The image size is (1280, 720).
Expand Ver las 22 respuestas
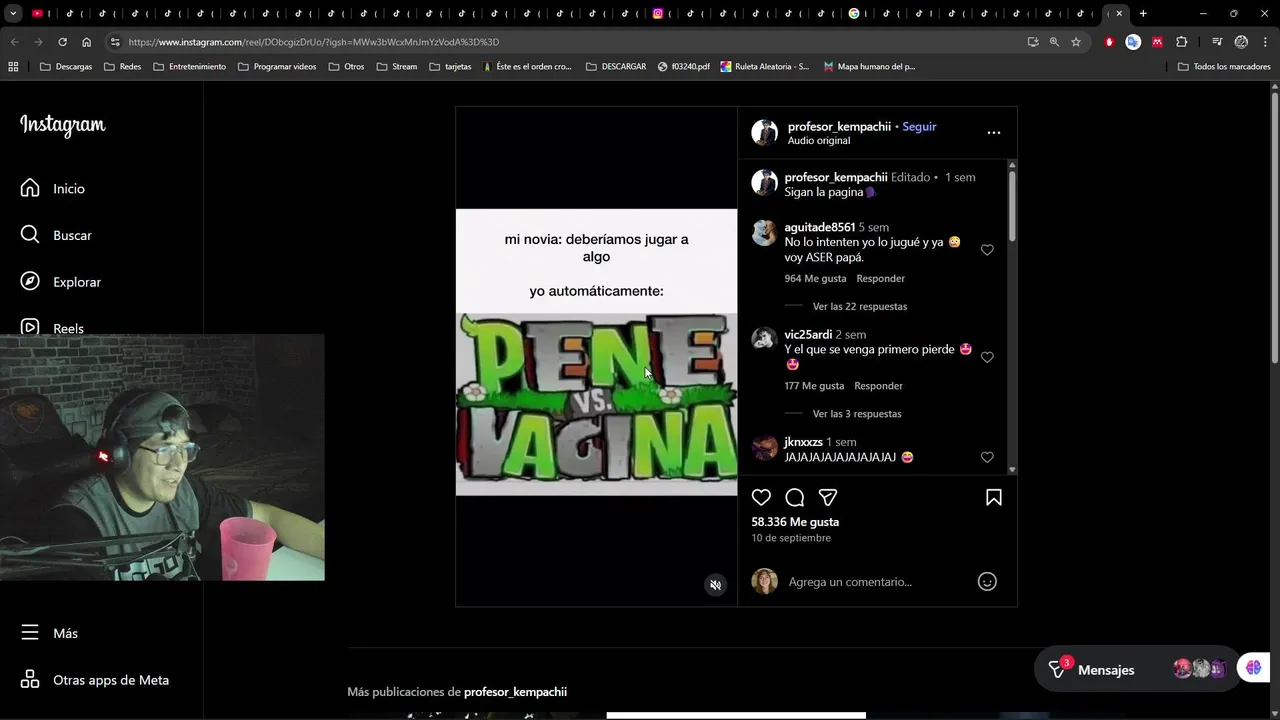tap(860, 306)
